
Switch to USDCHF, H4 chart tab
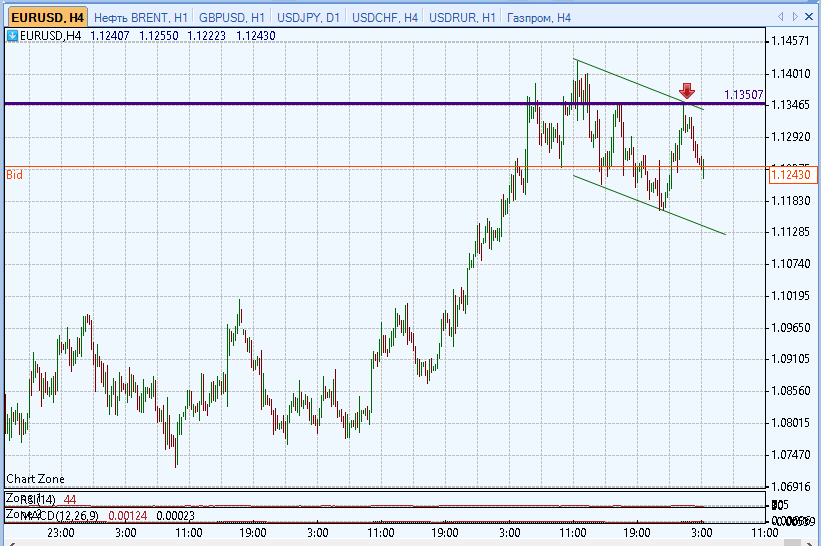tap(384, 18)
